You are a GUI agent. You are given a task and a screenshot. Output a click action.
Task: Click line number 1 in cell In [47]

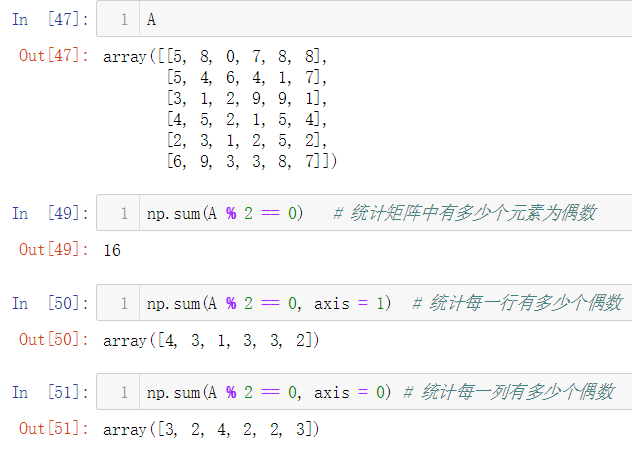[124, 19]
